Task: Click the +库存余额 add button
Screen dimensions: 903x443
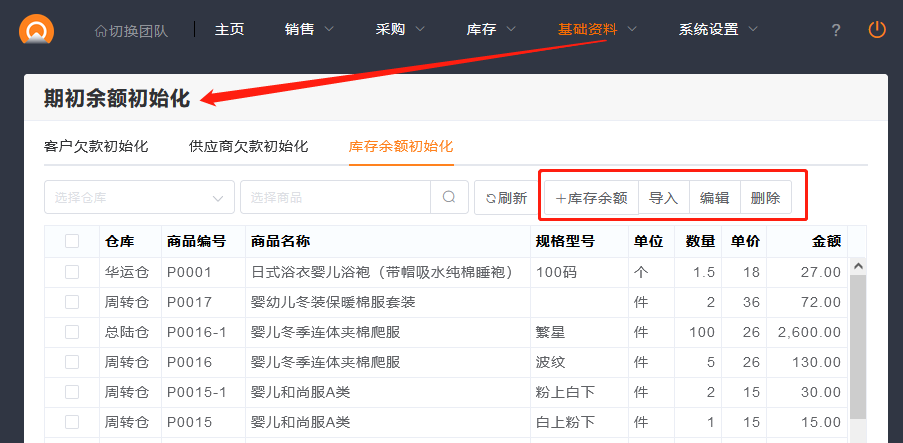Action: click(591, 198)
